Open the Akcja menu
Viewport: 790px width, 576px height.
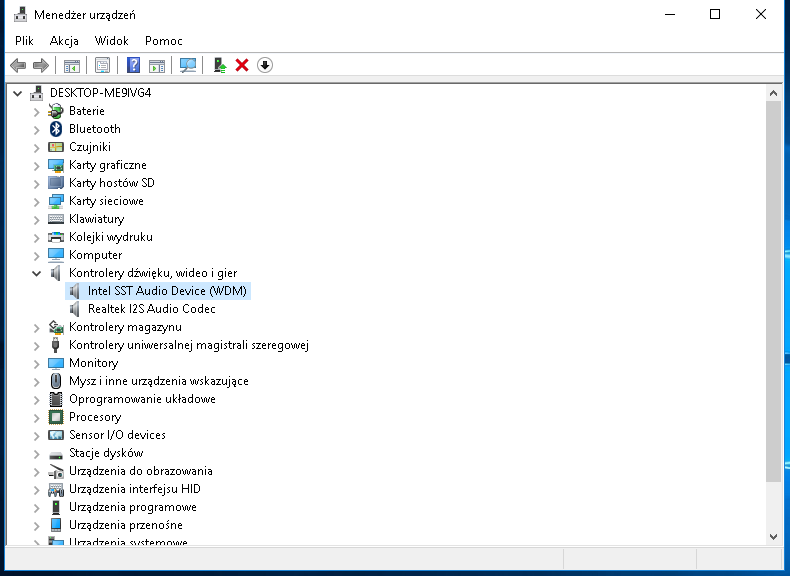(x=64, y=41)
